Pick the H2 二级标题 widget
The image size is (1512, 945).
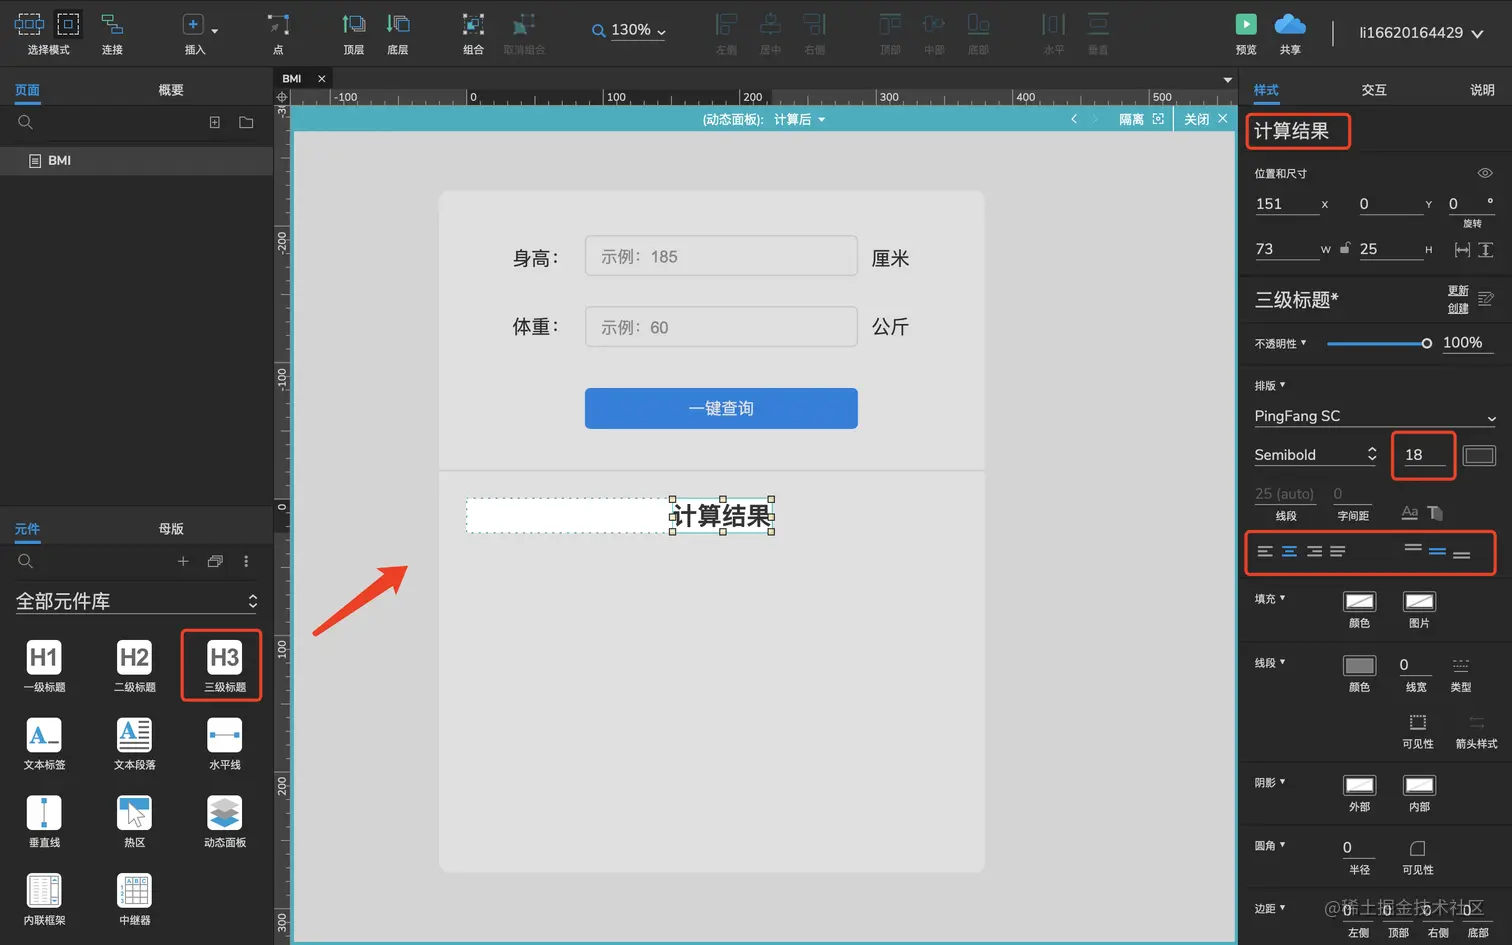(x=134, y=657)
